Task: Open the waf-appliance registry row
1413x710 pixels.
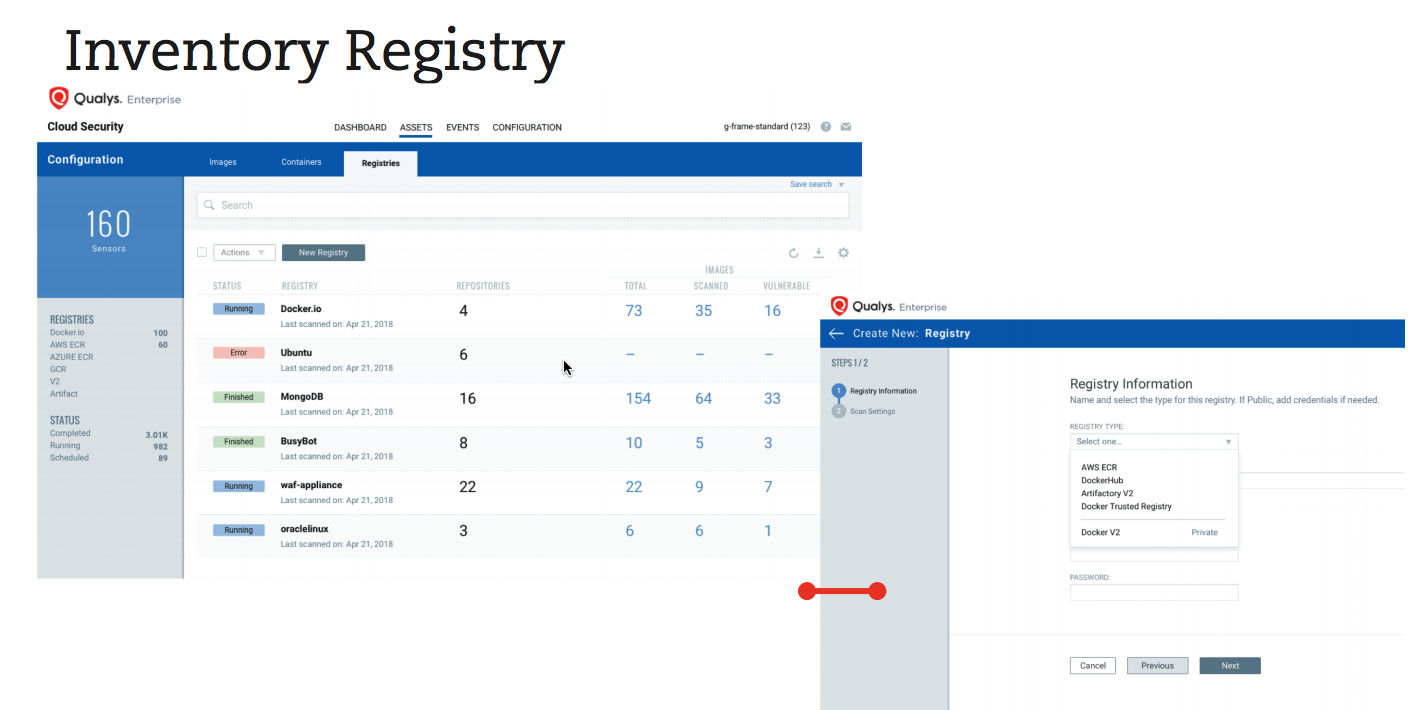Action: [x=508, y=492]
